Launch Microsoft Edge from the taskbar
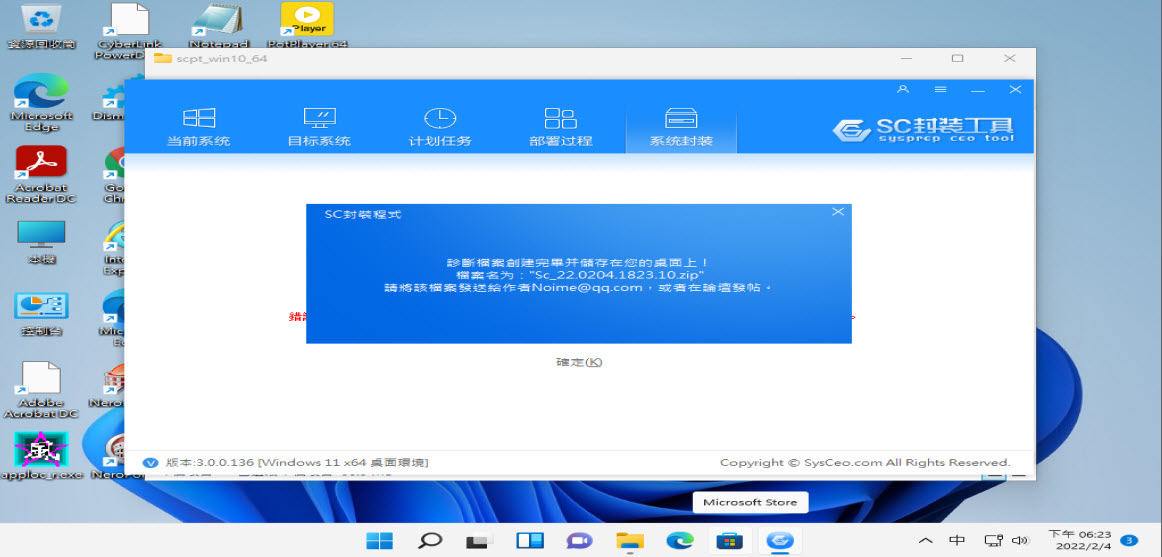Screen dimensions: 1162x557 pyautogui.click(x=680, y=540)
